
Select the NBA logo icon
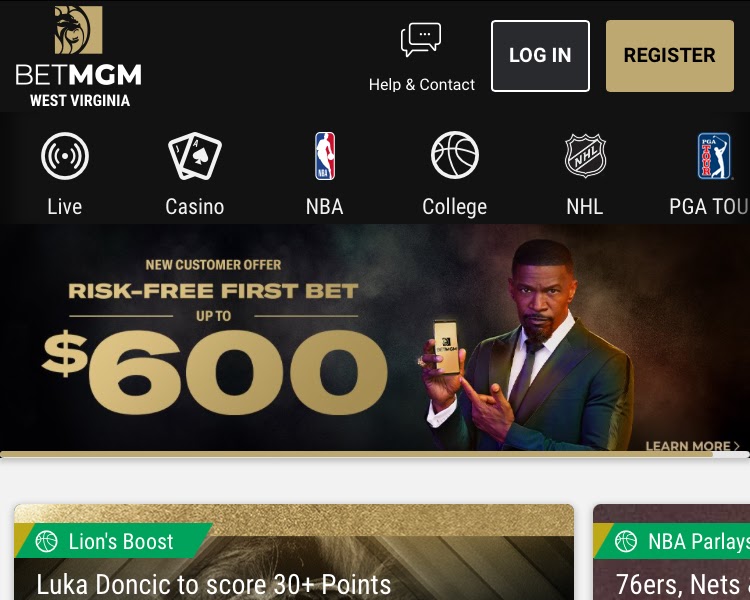pos(325,156)
